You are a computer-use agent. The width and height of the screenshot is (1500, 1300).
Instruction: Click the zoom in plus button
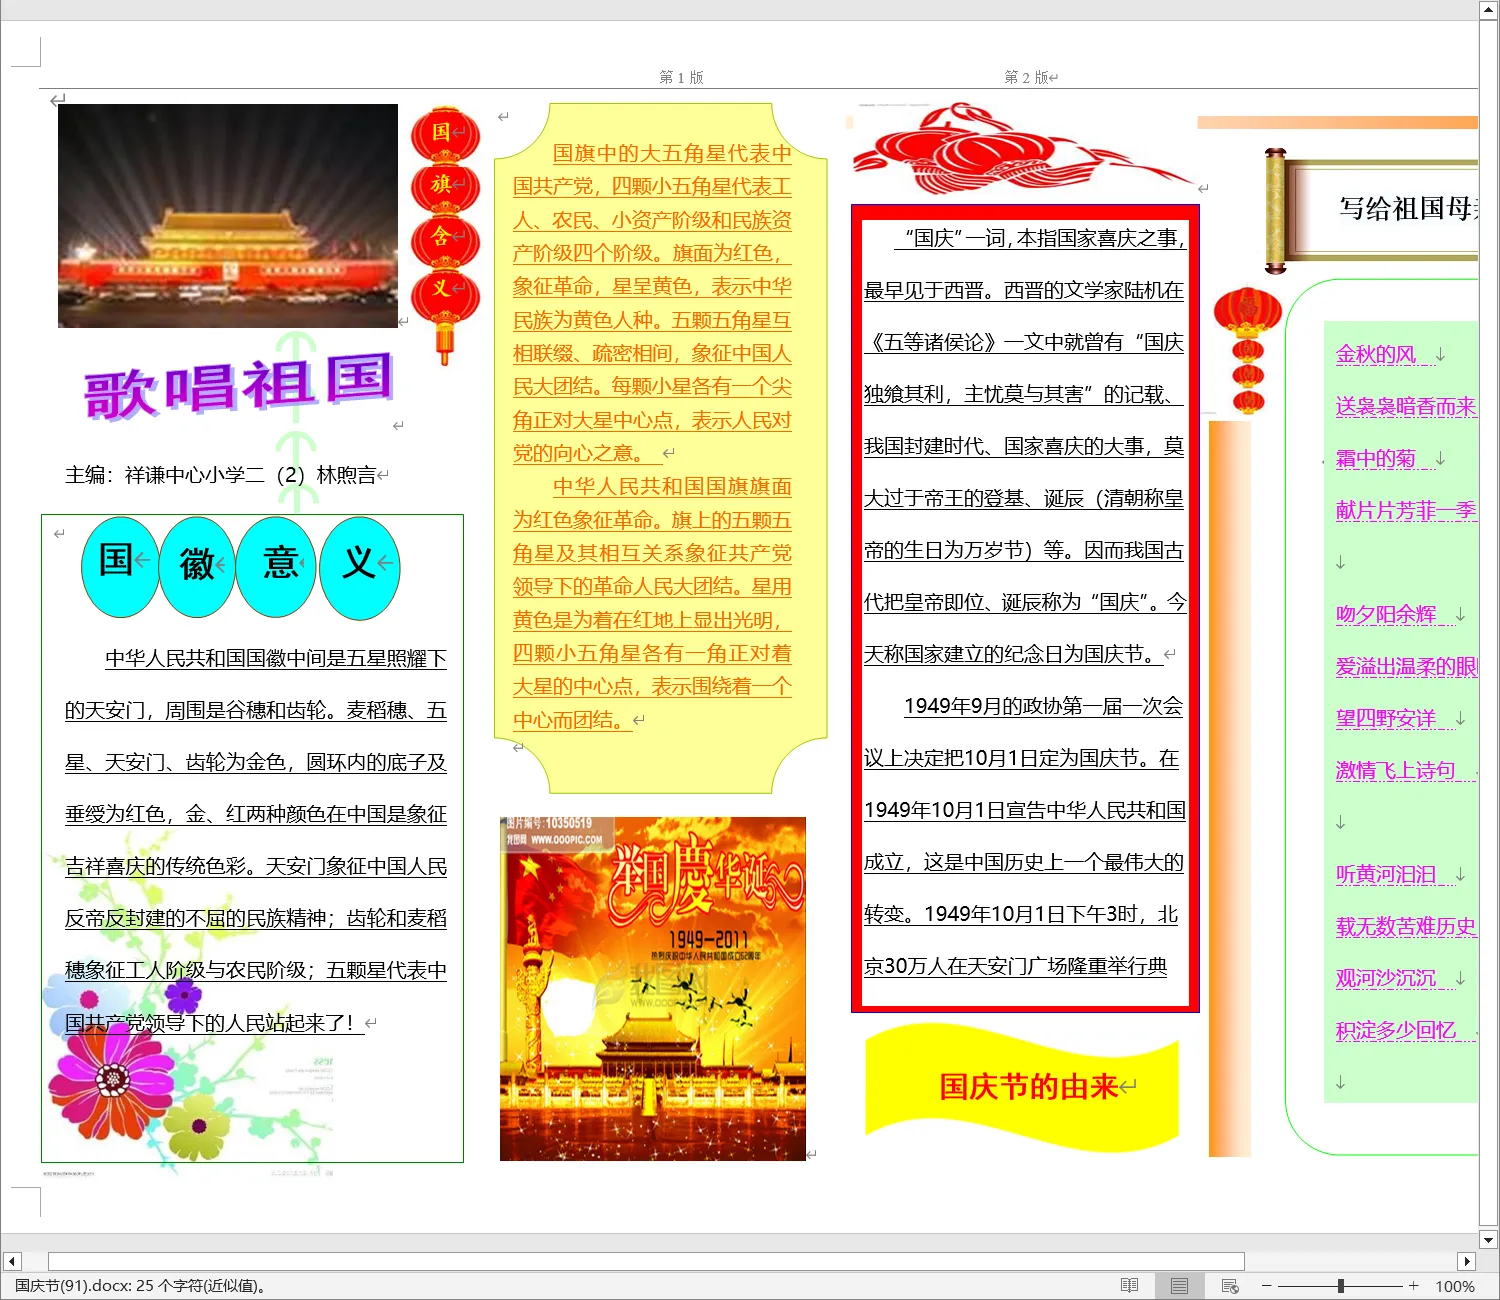1413,1286
